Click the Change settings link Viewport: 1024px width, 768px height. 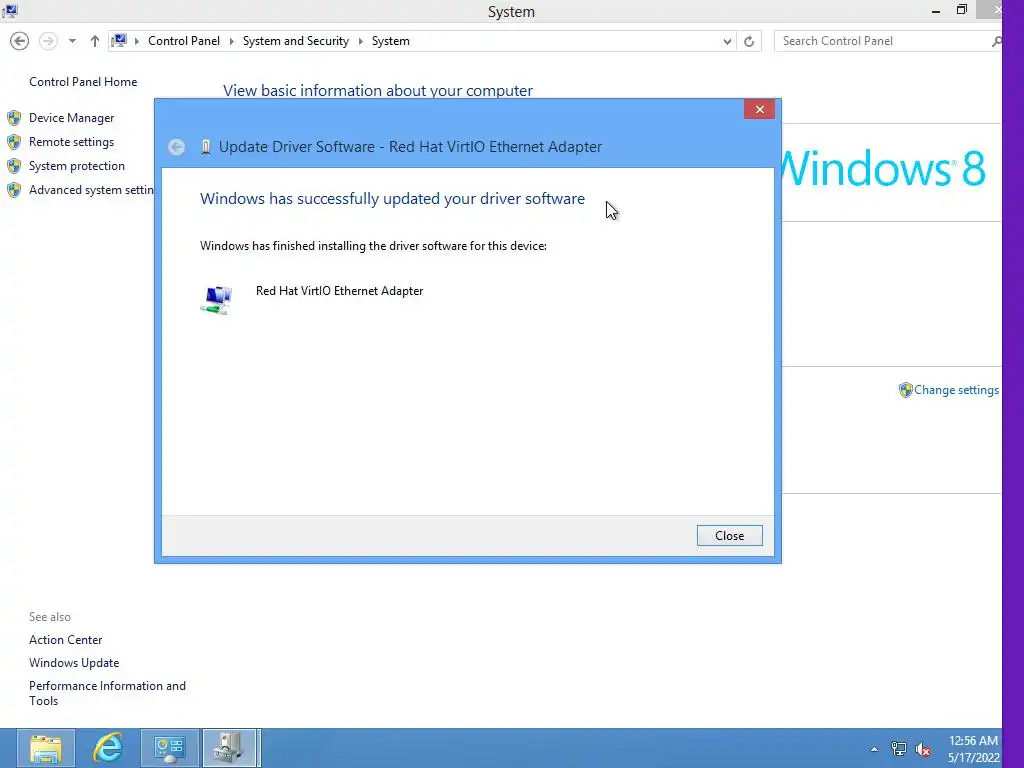pos(956,390)
